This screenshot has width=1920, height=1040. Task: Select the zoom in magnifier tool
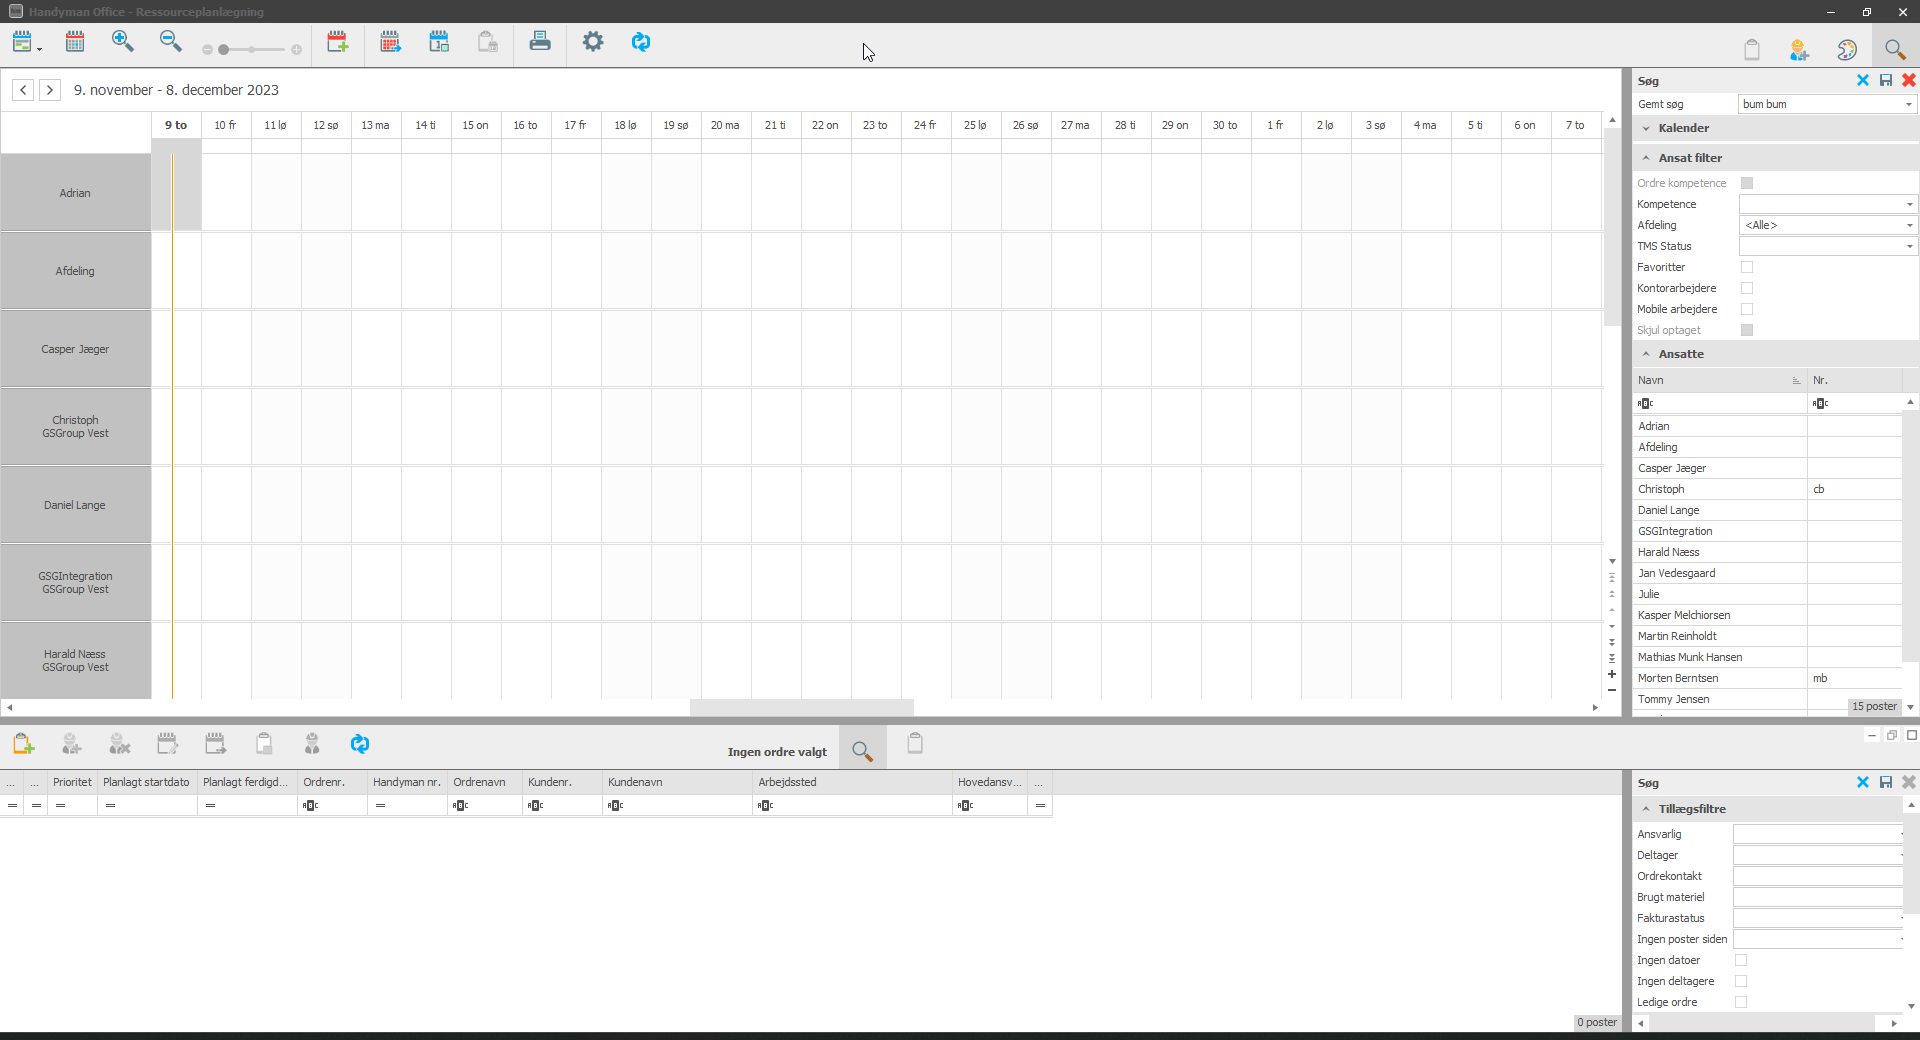pos(123,41)
